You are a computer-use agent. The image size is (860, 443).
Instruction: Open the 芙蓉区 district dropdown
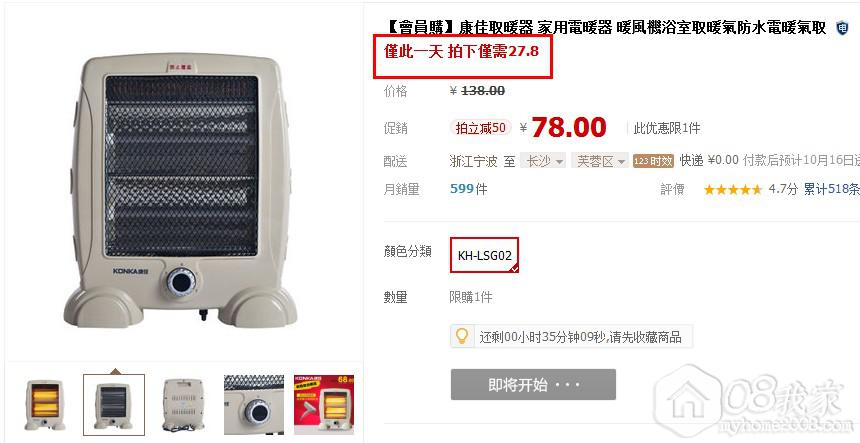(x=599, y=161)
